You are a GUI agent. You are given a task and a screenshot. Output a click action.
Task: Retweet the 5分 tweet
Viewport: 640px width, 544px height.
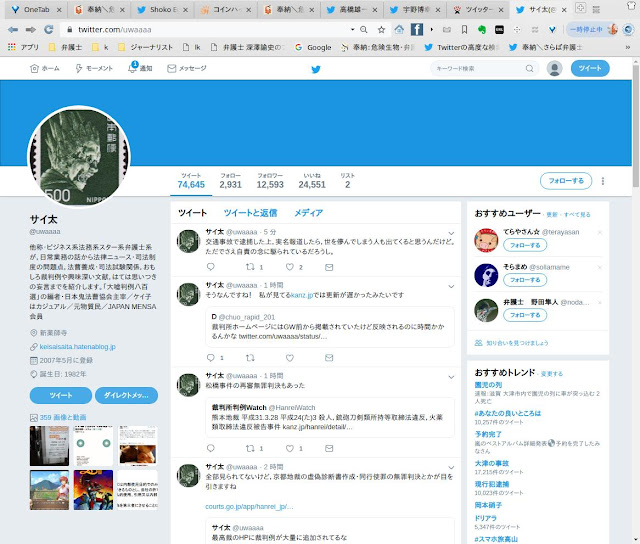[250, 267]
